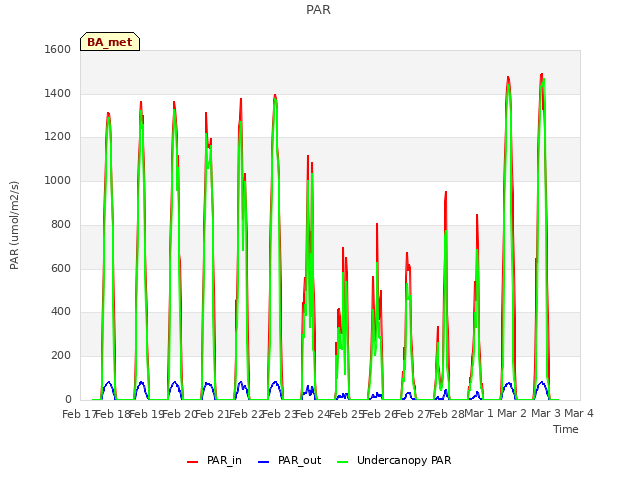The image size is (640, 480).
Task: Click the 1400 y-axis tick label
Action: [58, 93]
